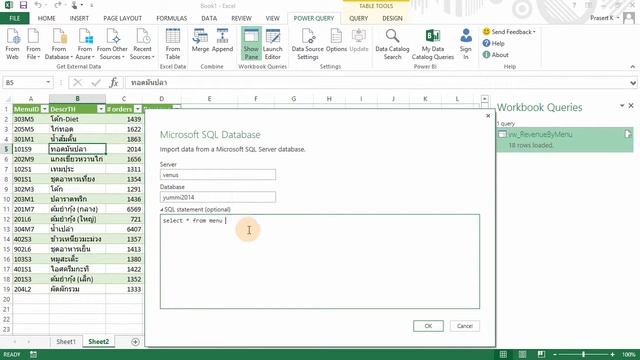Switch to the FORMULAS tab
The image size is (640, 360).
pos(171,18)
